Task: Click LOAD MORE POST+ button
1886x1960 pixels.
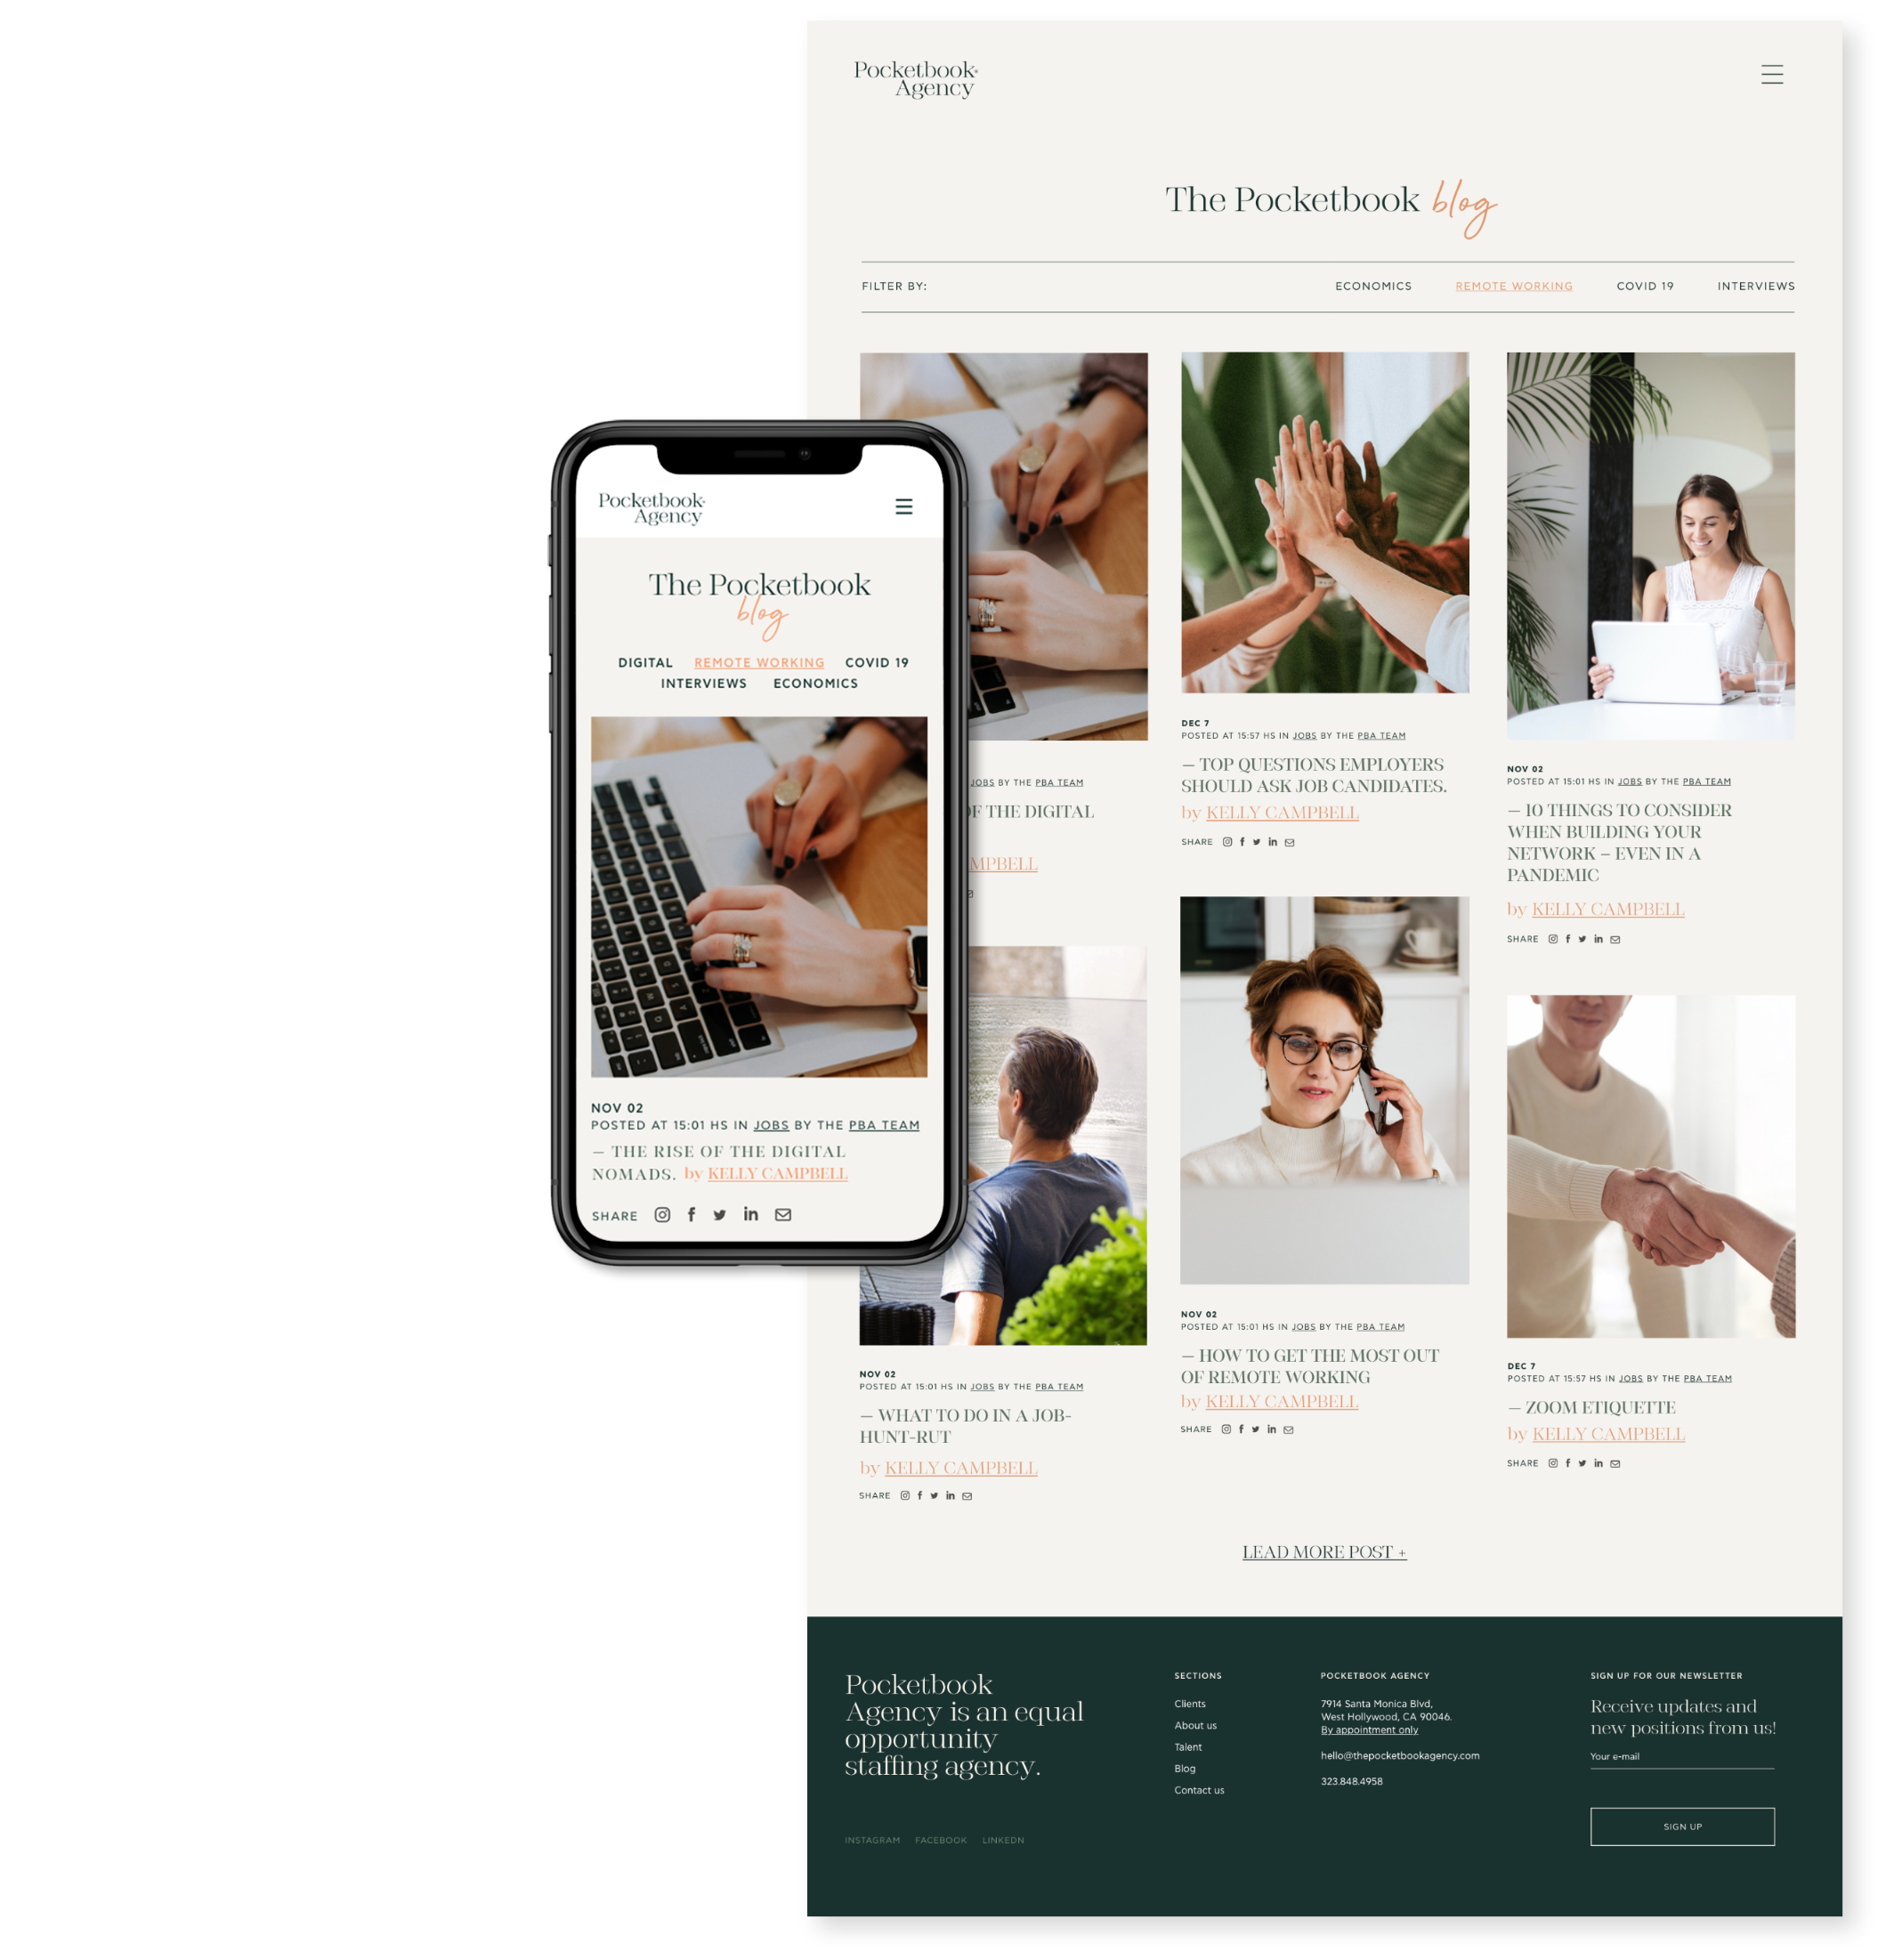Action: pos(1324,1551)
